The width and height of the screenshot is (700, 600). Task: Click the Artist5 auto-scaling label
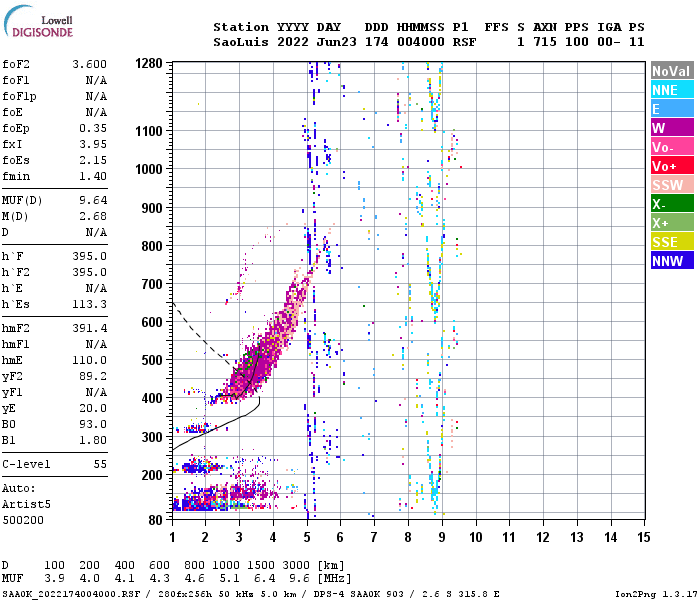coord(26,504)
